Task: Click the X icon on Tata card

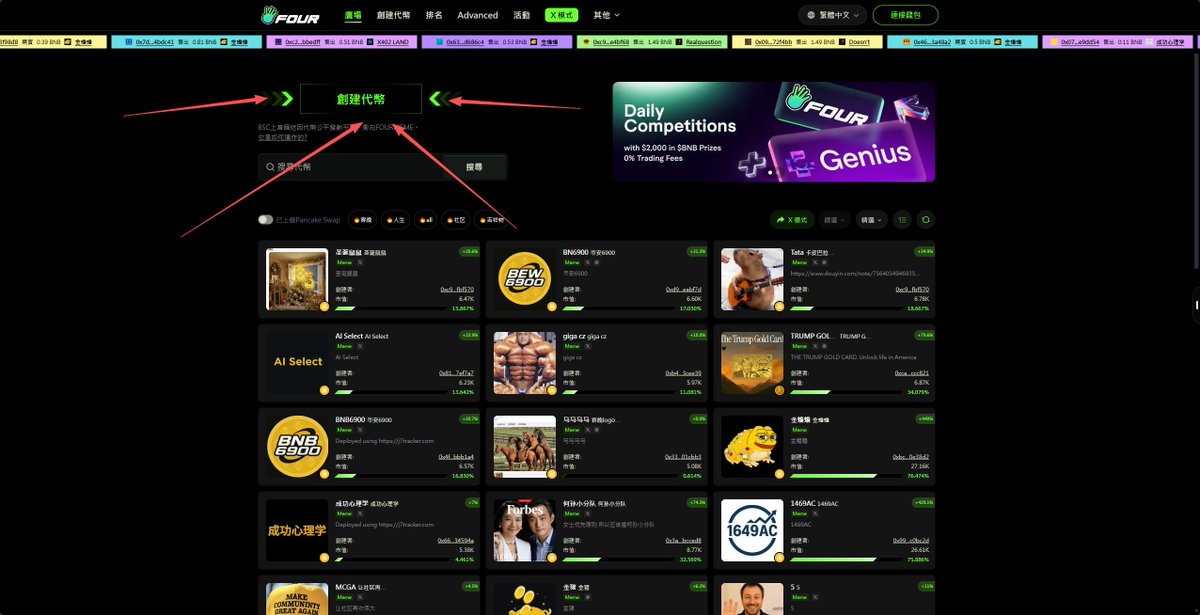Action: point(814,262)
